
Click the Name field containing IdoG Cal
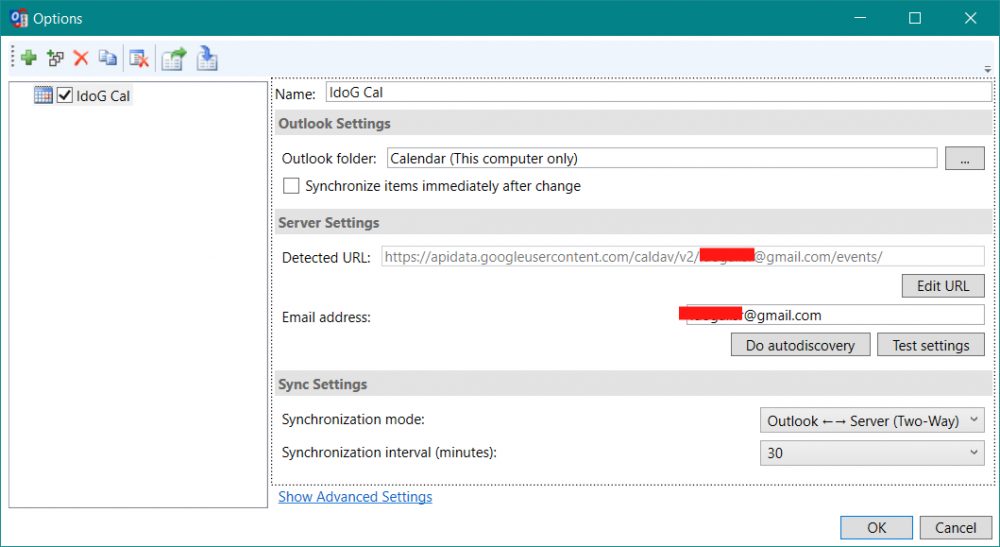pos(659,92)
